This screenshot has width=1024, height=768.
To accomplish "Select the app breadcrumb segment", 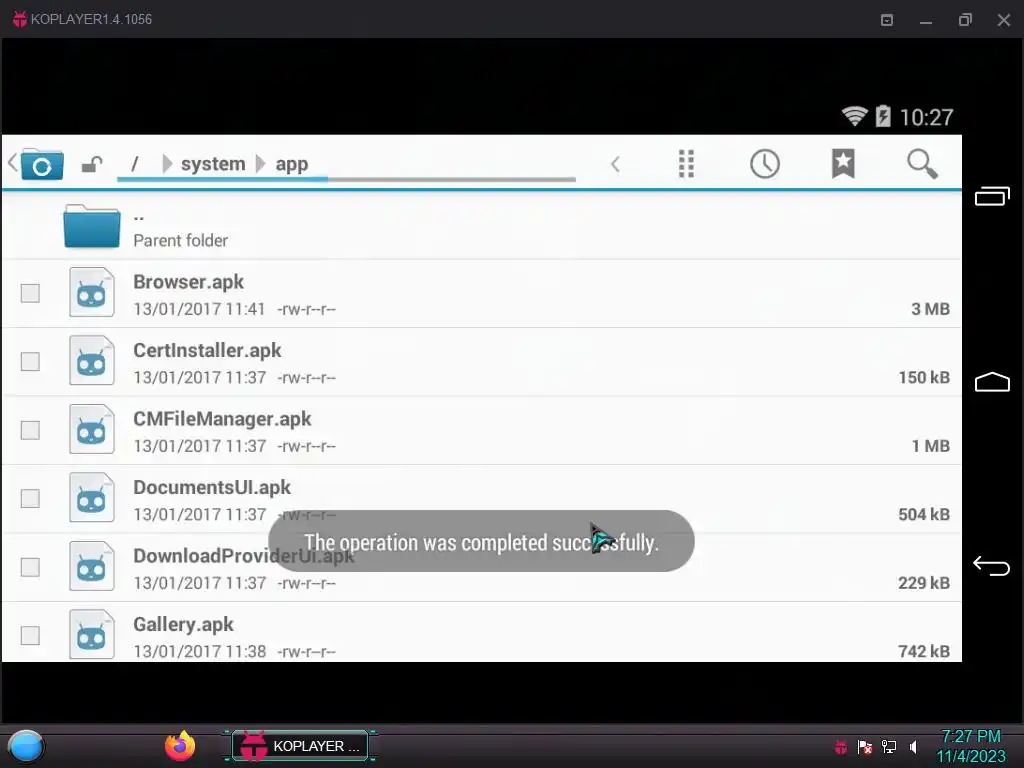I will [291, 165].
